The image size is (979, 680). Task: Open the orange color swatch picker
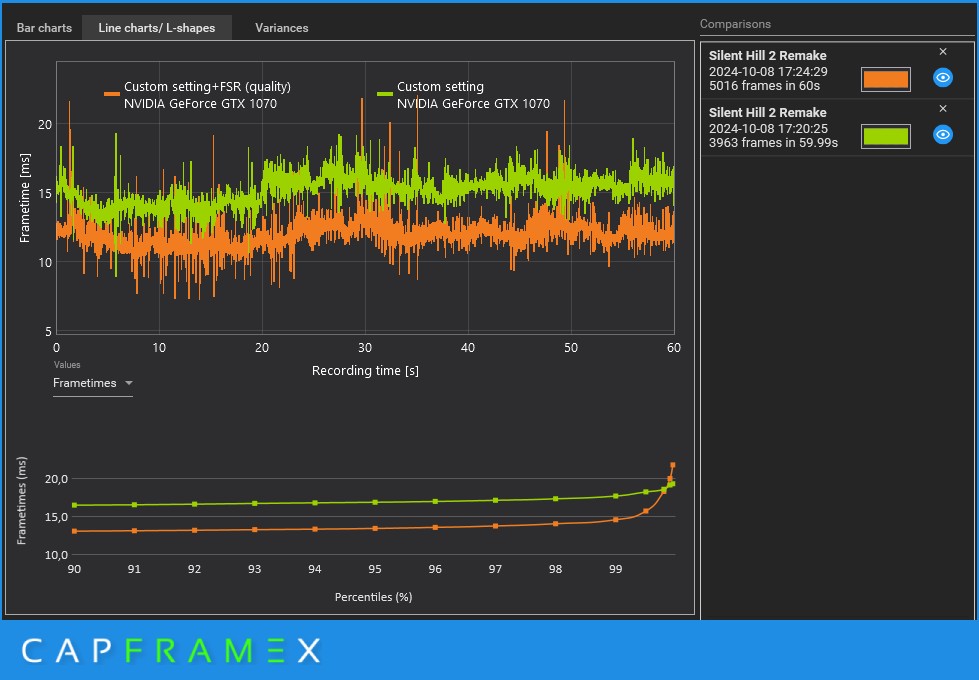pos(885,79)
